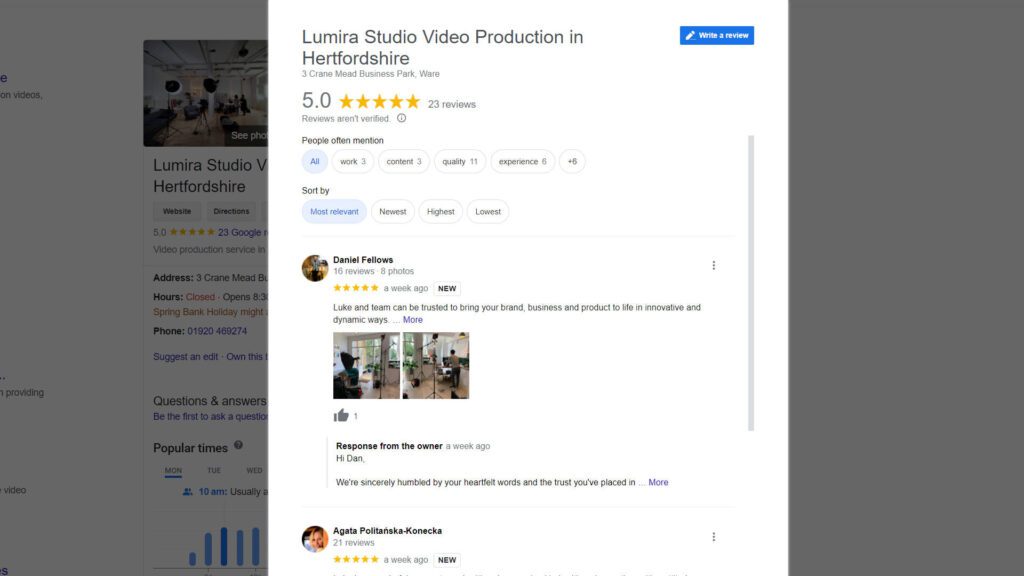Open Website button in background panel

(x=177, y=212)
